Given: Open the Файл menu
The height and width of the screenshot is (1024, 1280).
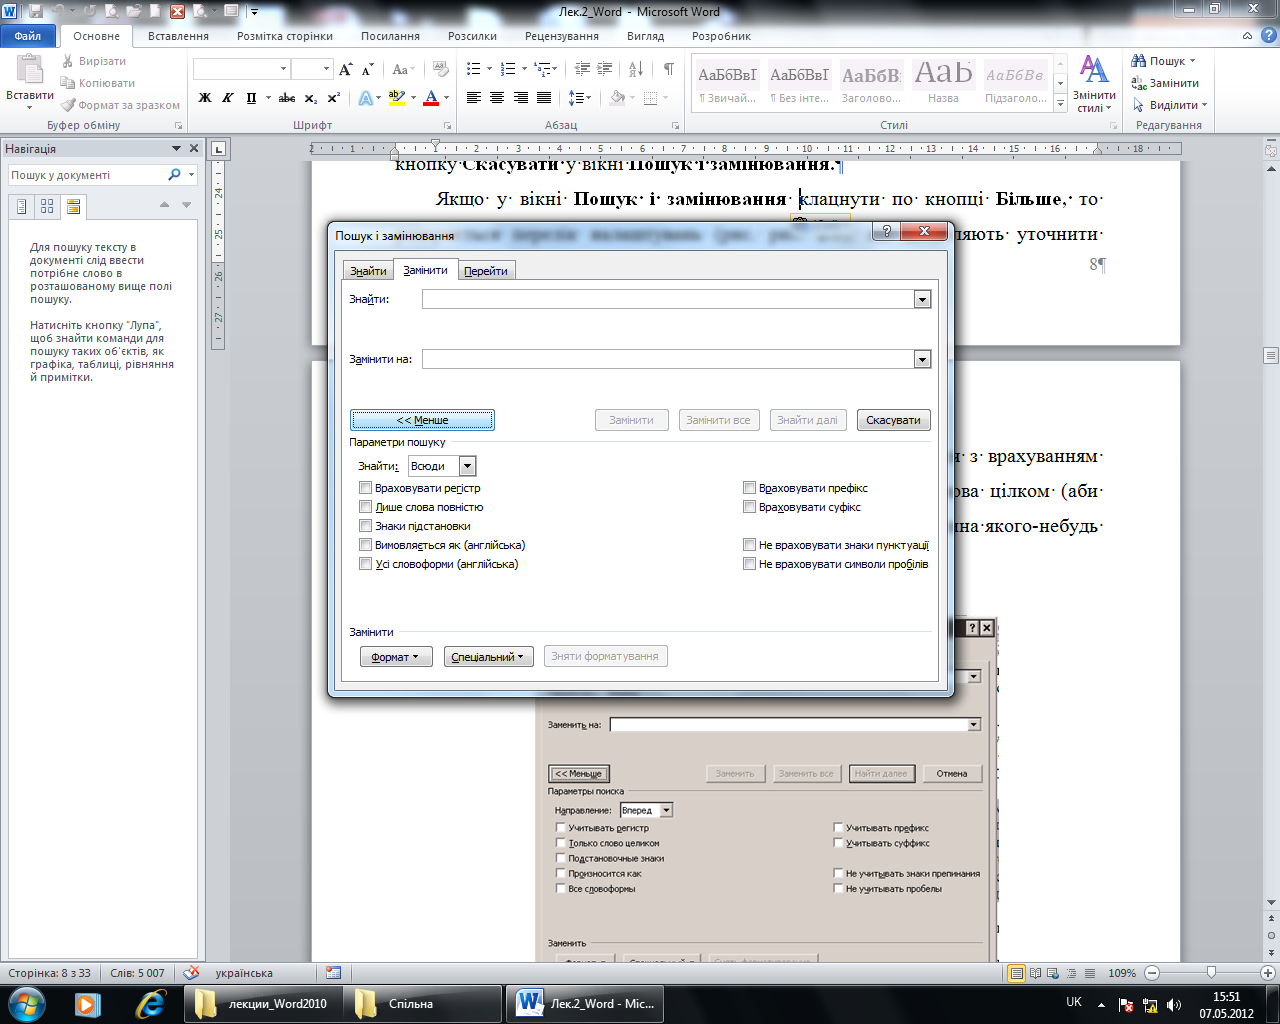Looking at the screenshot, I should tap(28, 36).
